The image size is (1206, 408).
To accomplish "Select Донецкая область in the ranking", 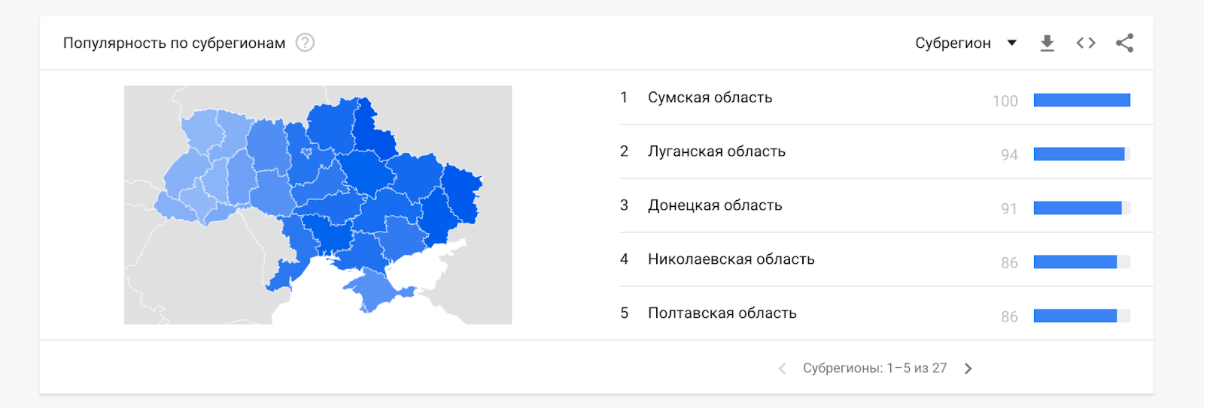I will coord(714,205).
